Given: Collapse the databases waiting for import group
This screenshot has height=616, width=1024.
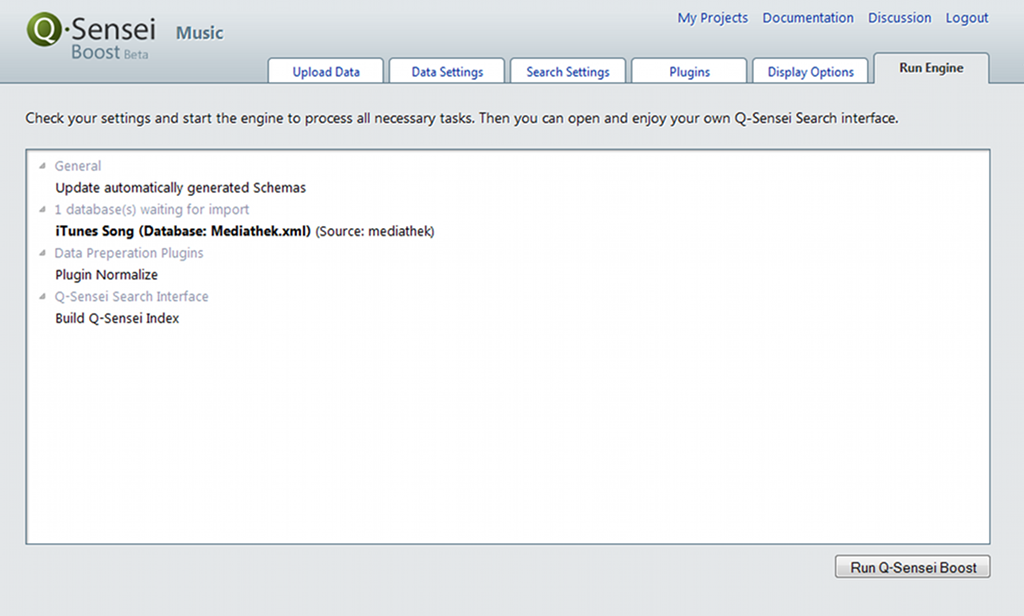Looking at the screenshot, I should 42,210.
